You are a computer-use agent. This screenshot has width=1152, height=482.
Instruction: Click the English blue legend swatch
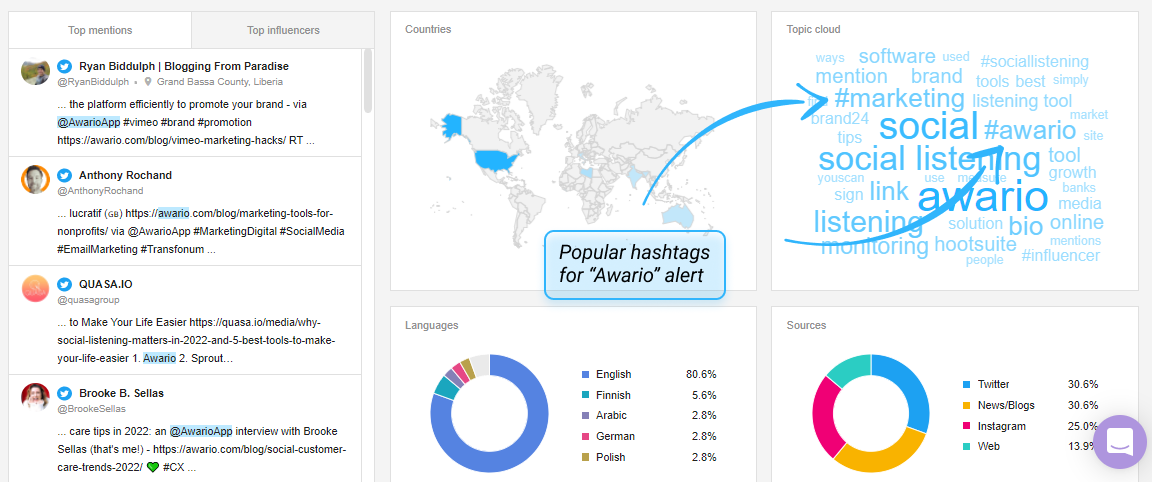coord(586,375)
